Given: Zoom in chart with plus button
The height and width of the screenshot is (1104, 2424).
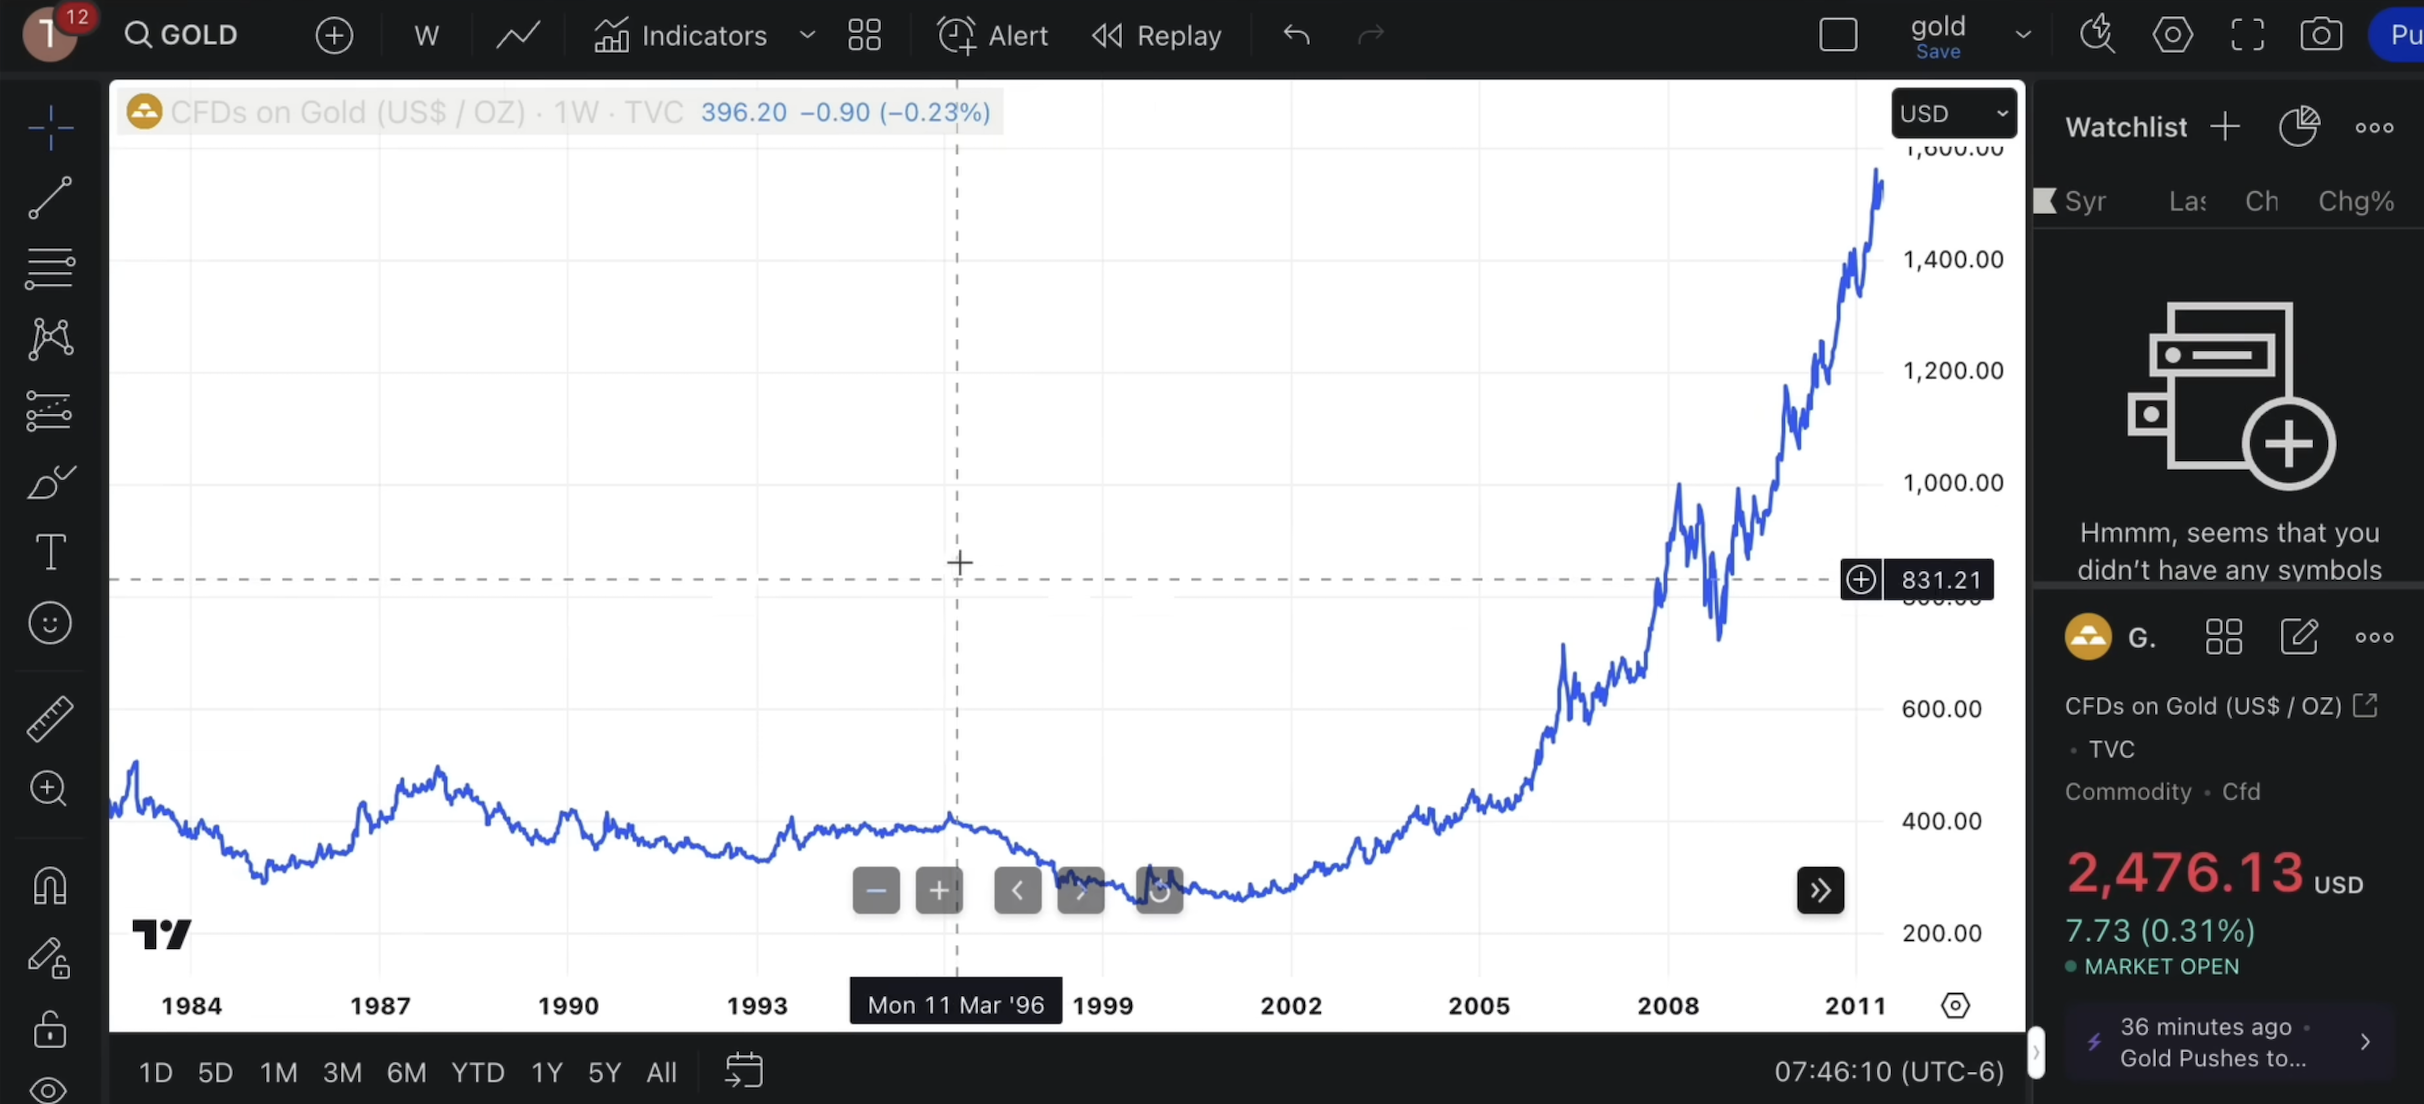Looking at the screenshot, I should tap(938, 890).
